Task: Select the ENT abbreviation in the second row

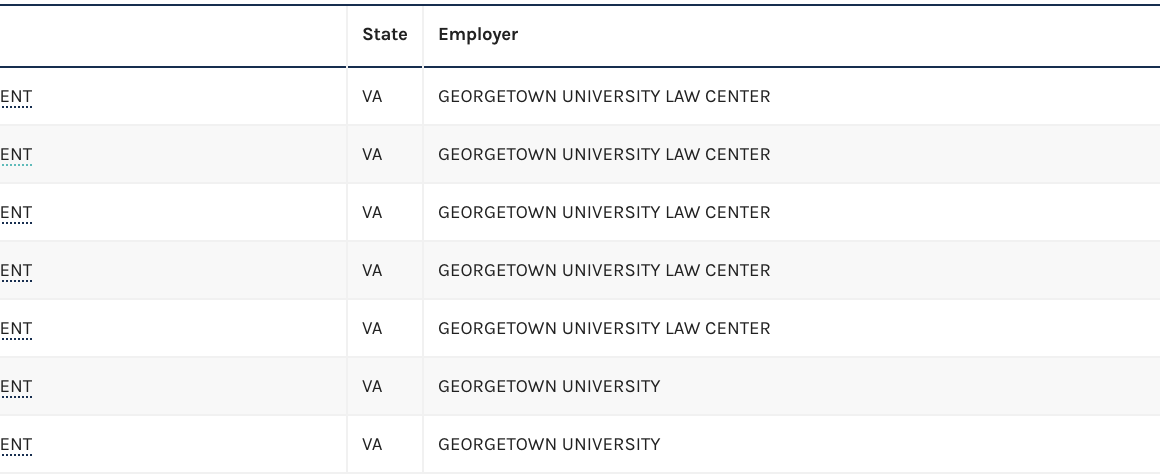Action: 16,155
